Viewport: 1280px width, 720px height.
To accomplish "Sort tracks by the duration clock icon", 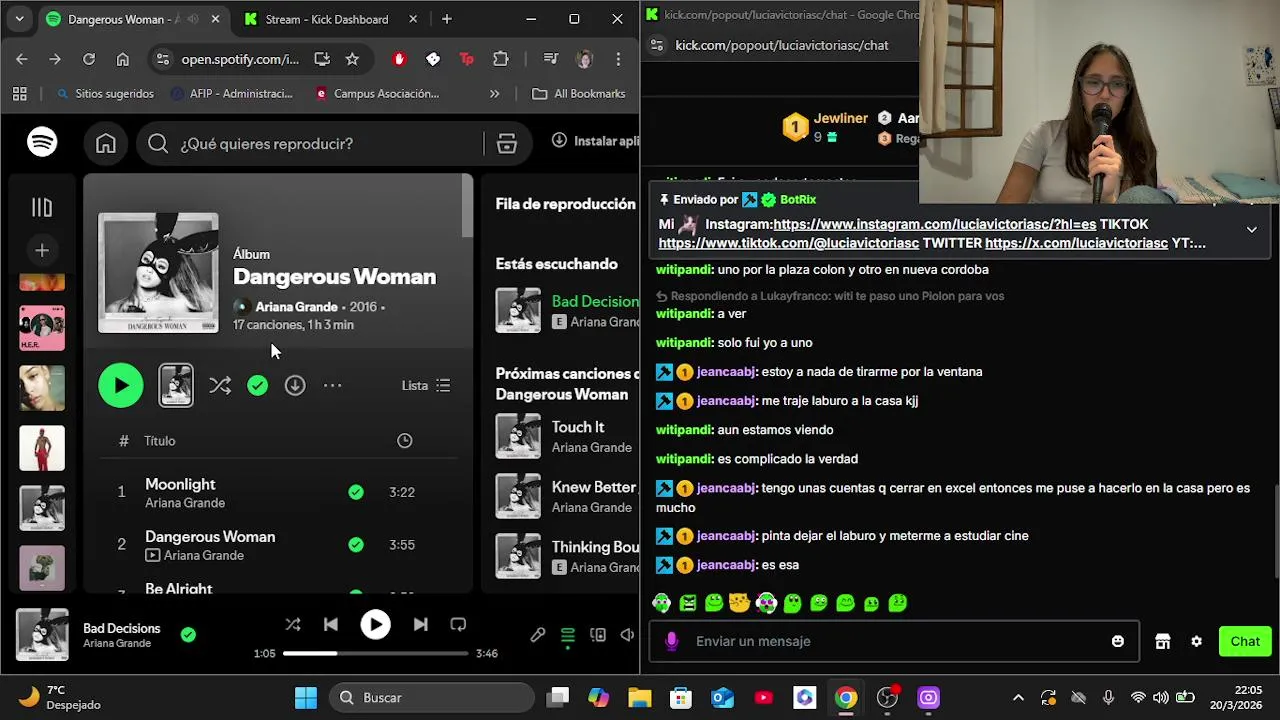I will pyautogui.click(x=405, y=440).
